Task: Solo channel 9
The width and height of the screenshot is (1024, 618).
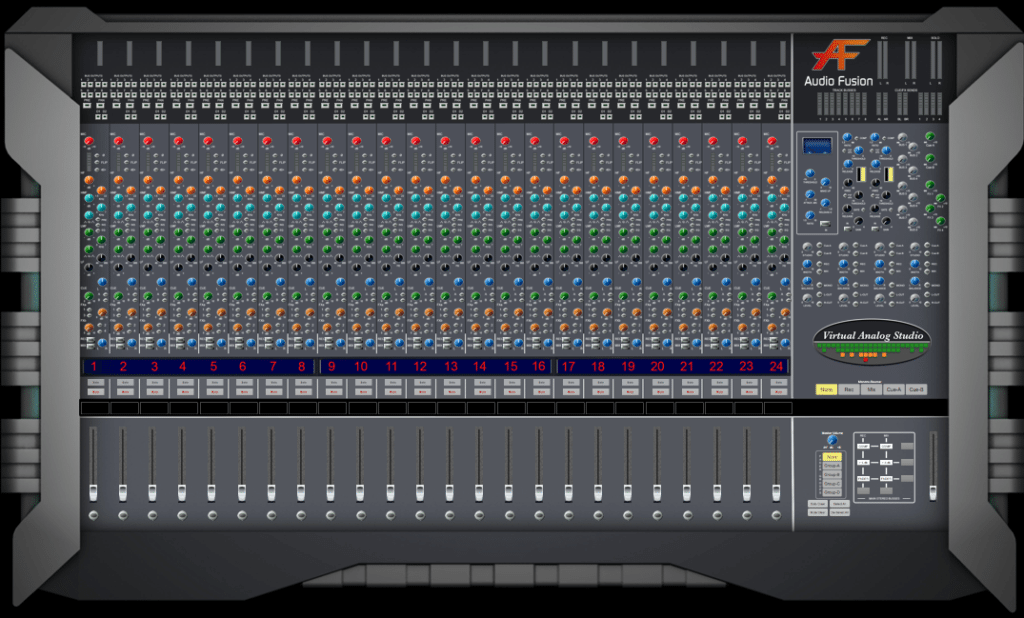Action: coord(331,381)
